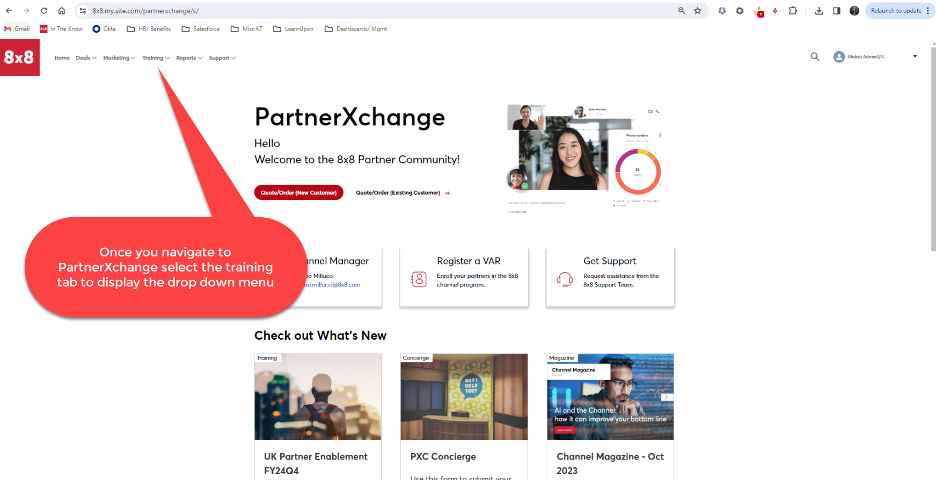Click the browser address bar URL
936x480 pixels.
tap(146, 11)
